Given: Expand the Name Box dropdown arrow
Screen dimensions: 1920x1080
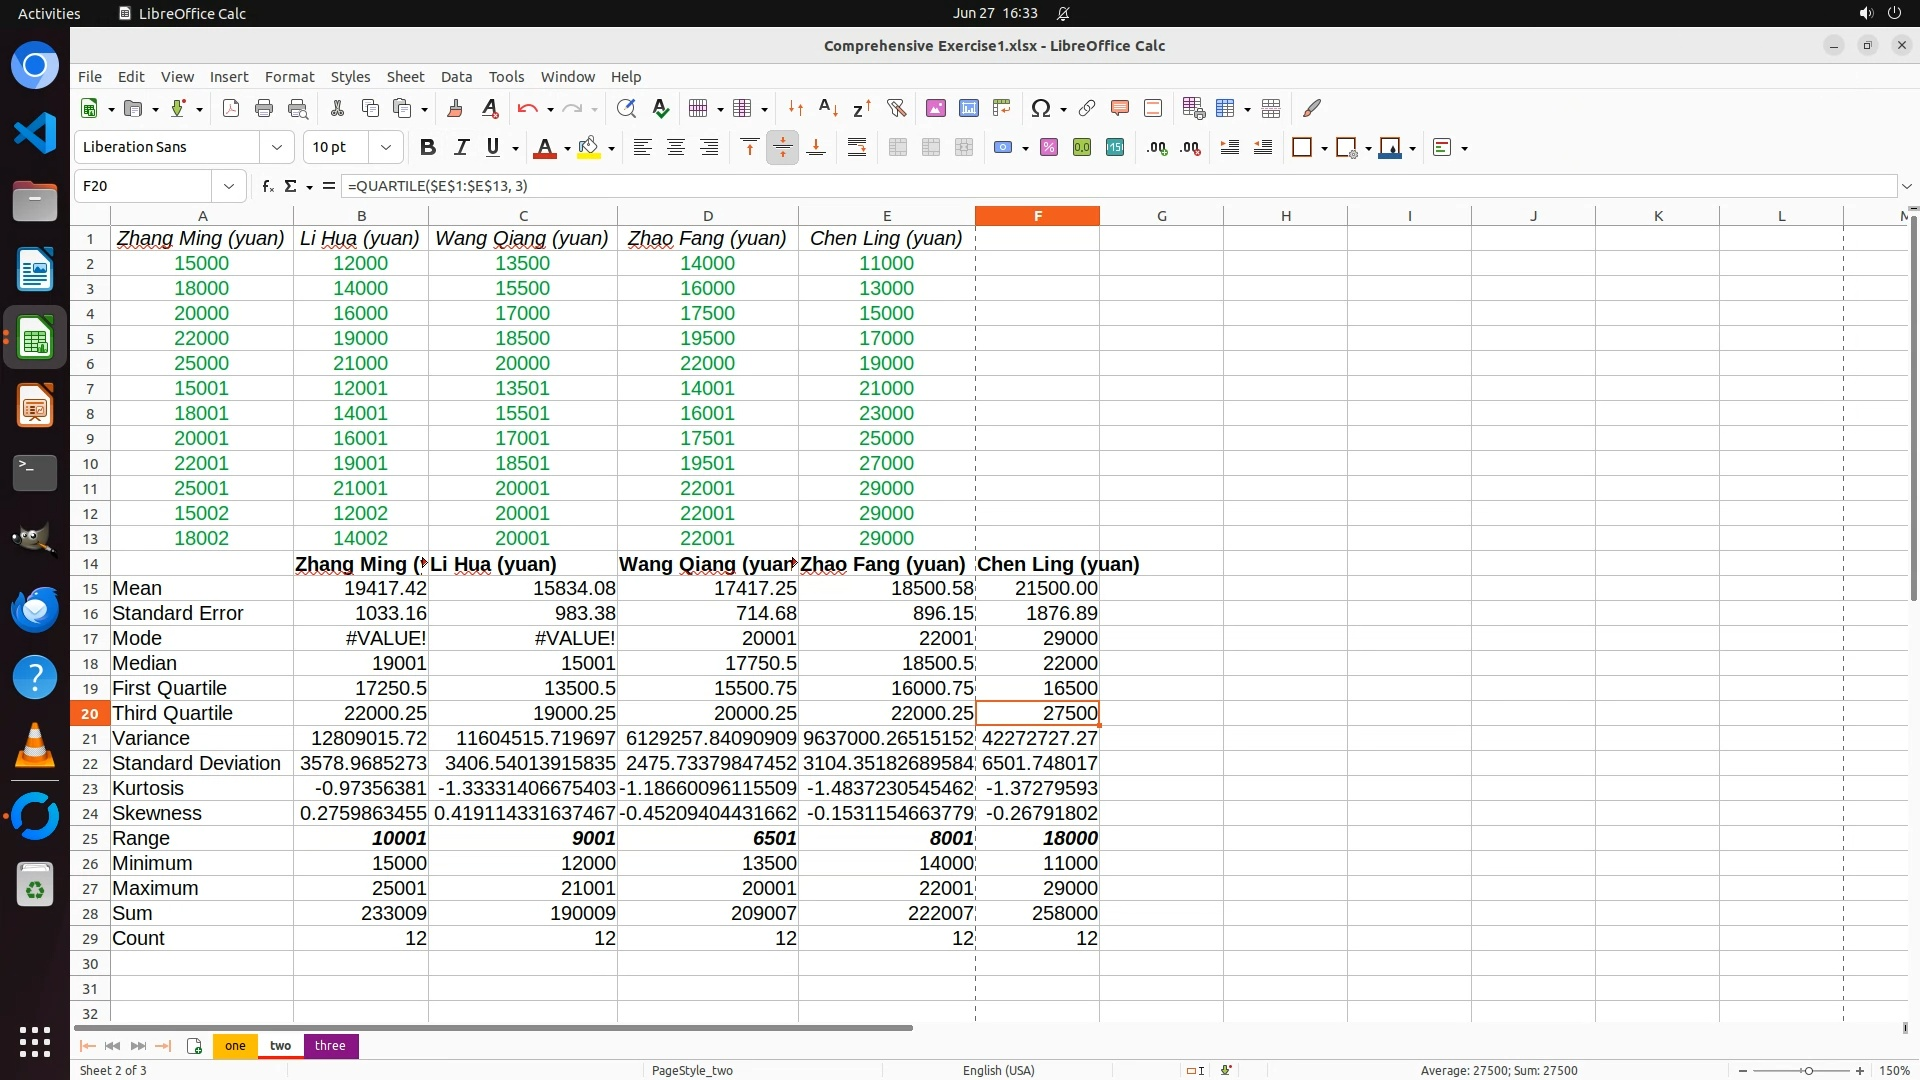Looking at the screenshot, I should click(x=229, y=186).
